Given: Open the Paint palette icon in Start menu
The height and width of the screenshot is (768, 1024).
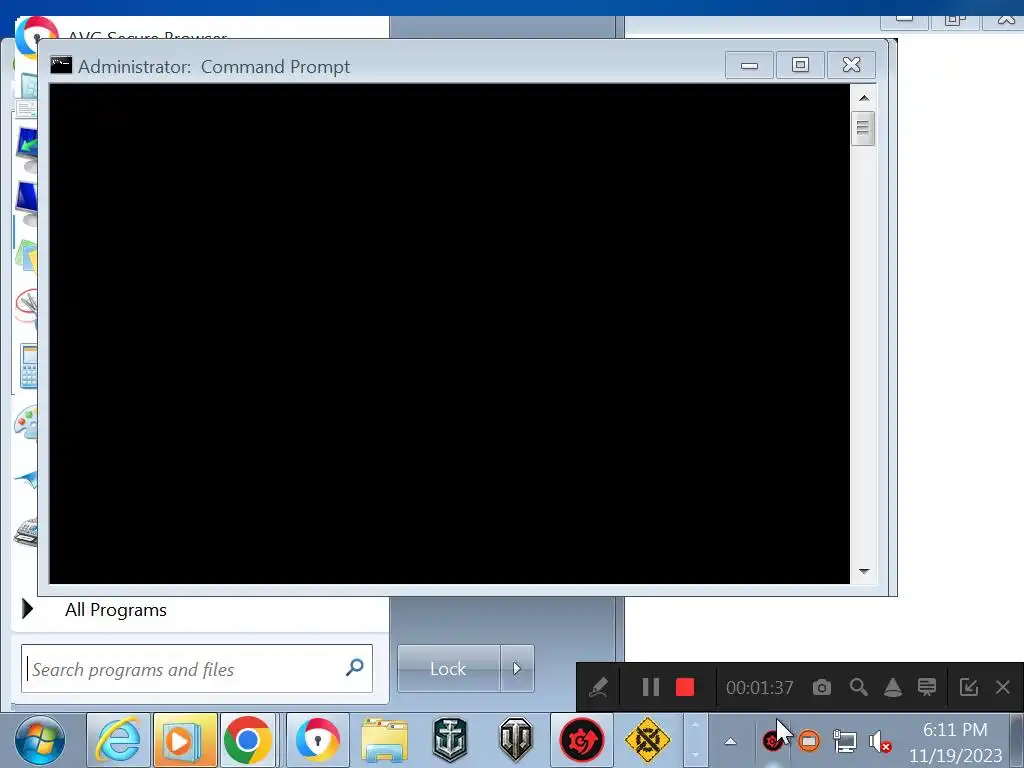Looking at the screenshot, I should (x=26, y=423).
